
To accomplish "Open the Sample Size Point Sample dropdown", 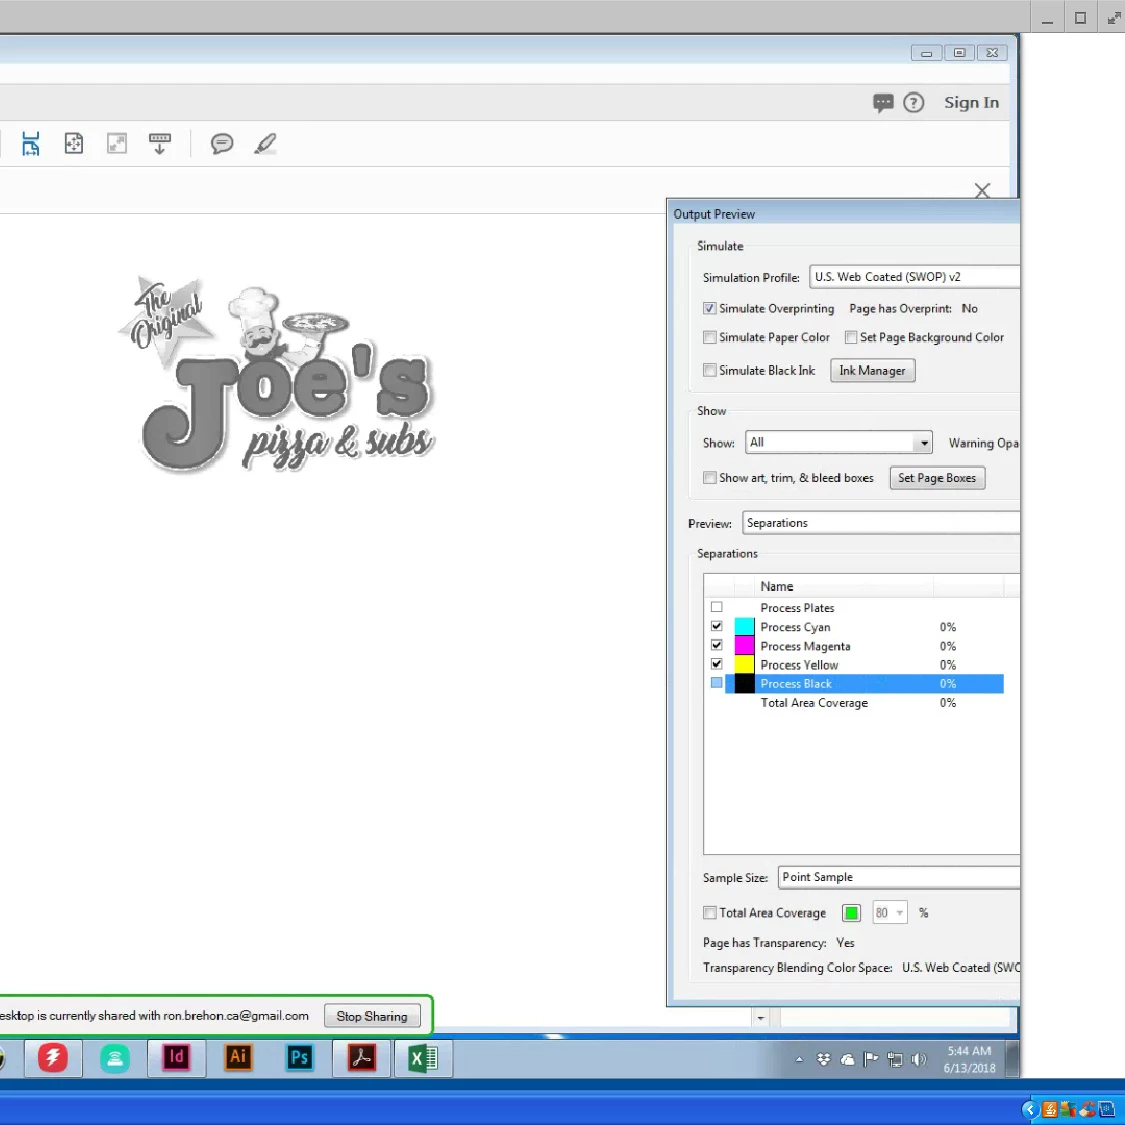I will click(898, 877).
